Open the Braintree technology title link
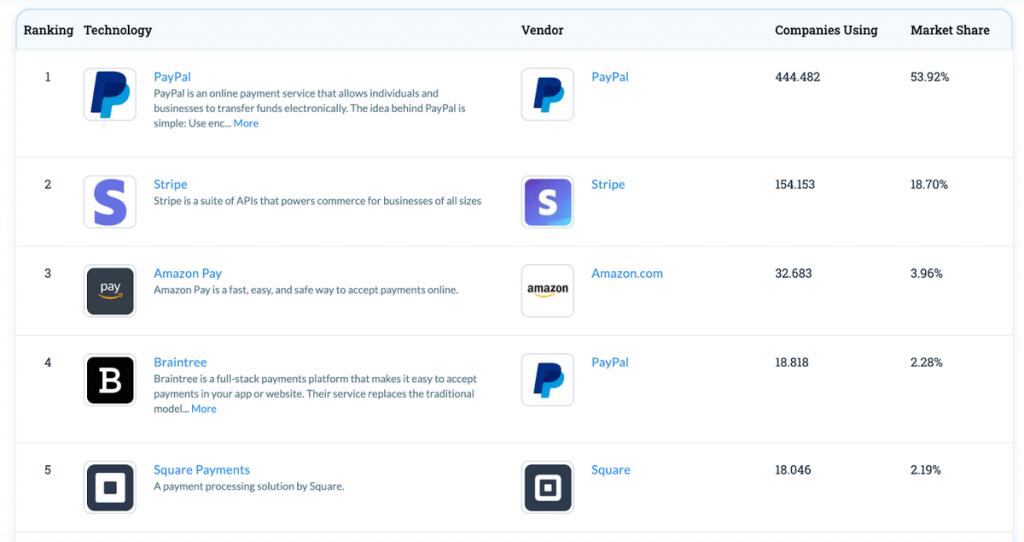Screen dimensions: 1024x542 [180, 363]
